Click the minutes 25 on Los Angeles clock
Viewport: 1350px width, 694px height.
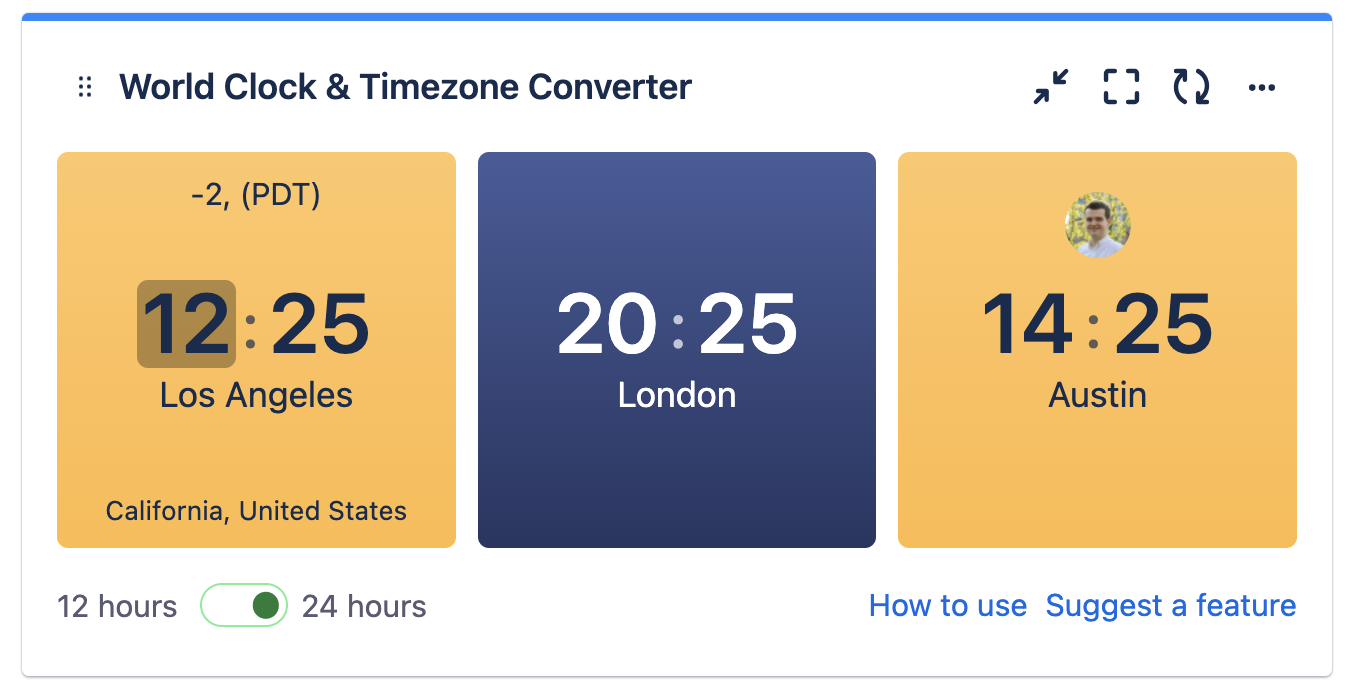point(320,324)
